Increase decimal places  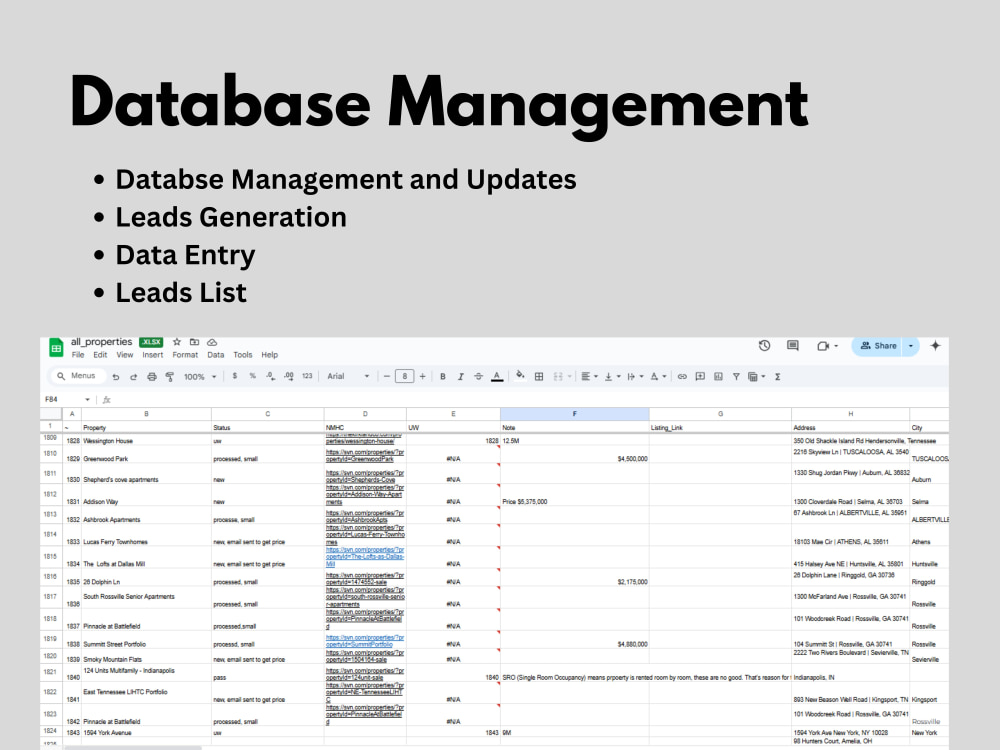tap(289, 376)
